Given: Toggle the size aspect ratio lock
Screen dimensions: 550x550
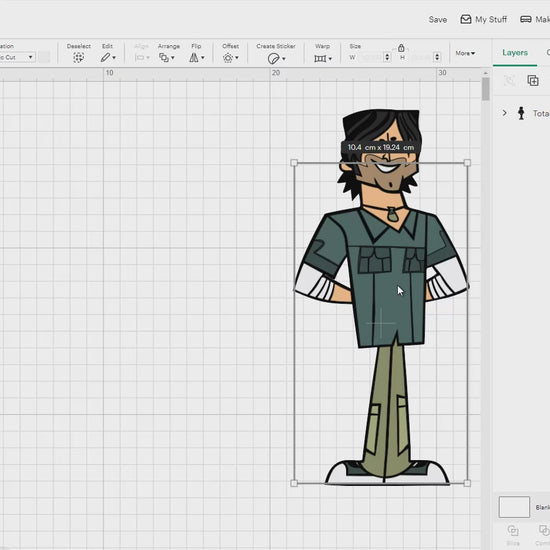Looking at the screenshot, I should [x=401, y=47].
